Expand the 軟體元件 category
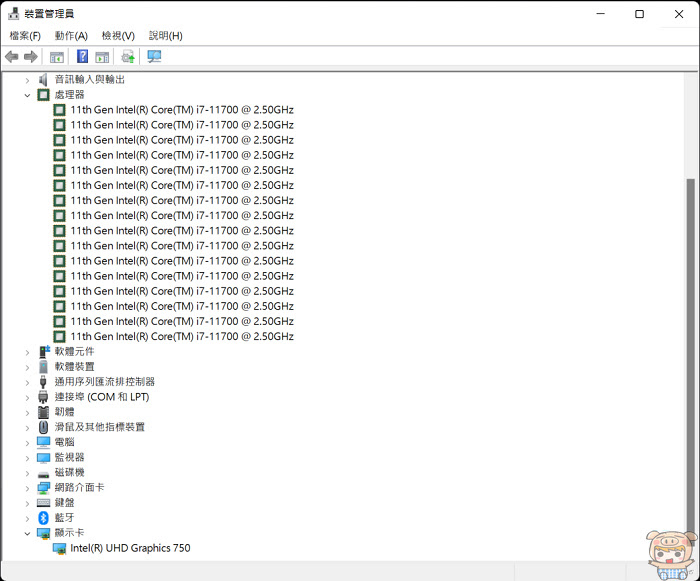This screenshot has height=581, width=700. [x=27, y=352]
